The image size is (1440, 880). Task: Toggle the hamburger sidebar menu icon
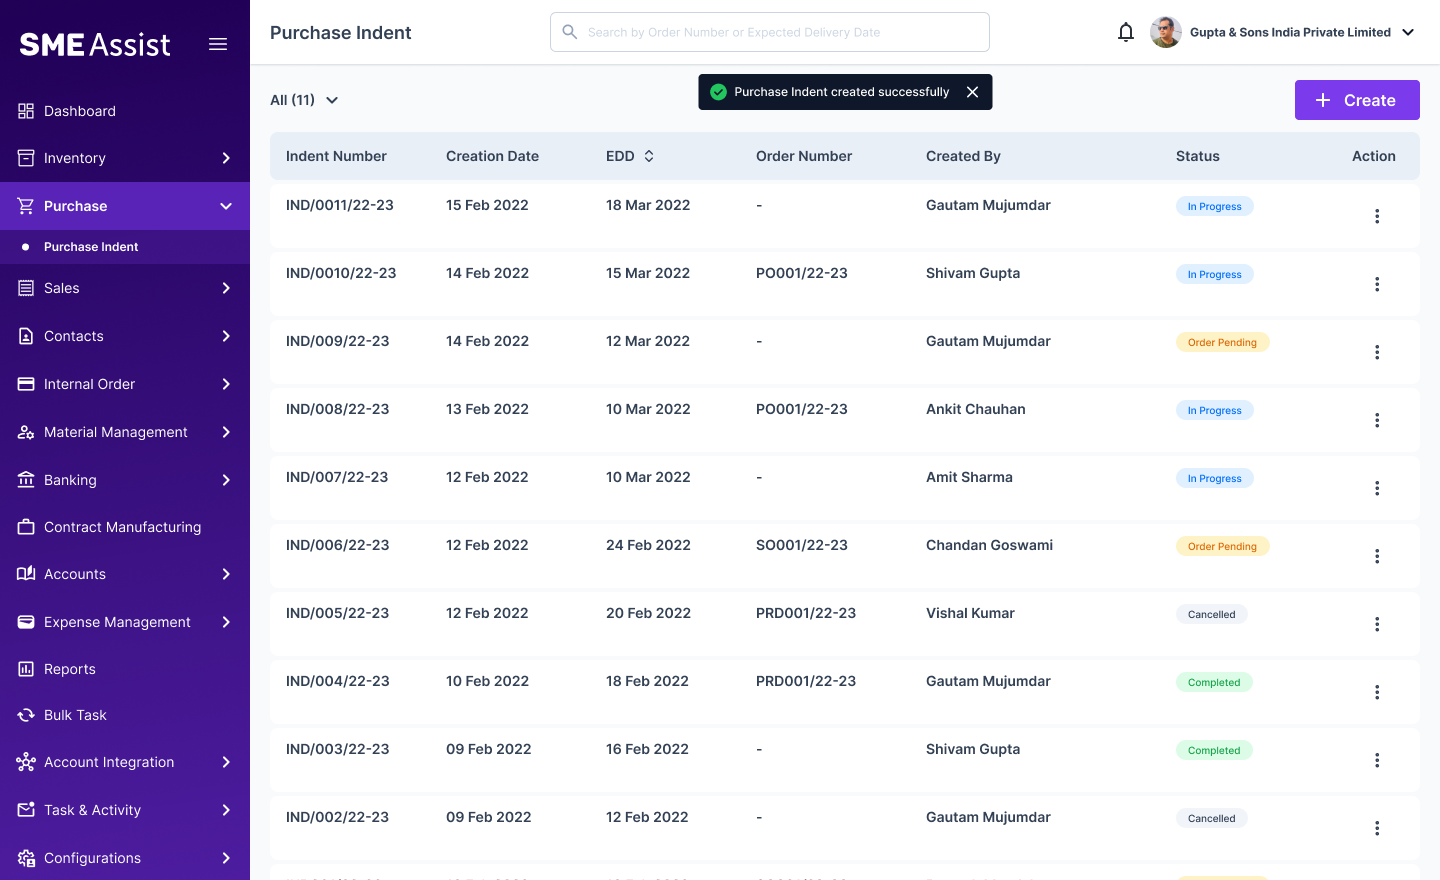pyautogui.click(x=218, y=44)
